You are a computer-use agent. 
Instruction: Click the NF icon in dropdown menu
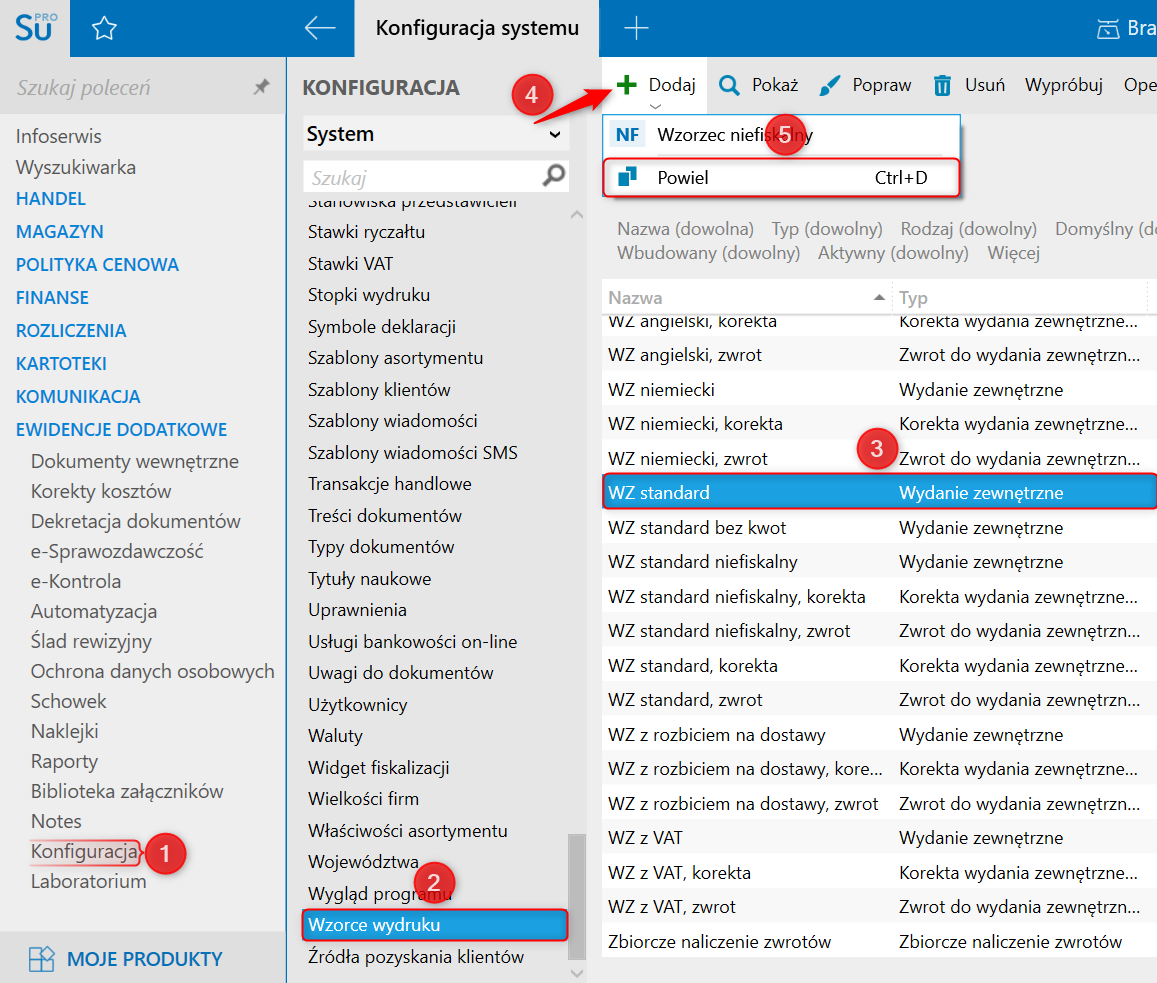point(627,134)
